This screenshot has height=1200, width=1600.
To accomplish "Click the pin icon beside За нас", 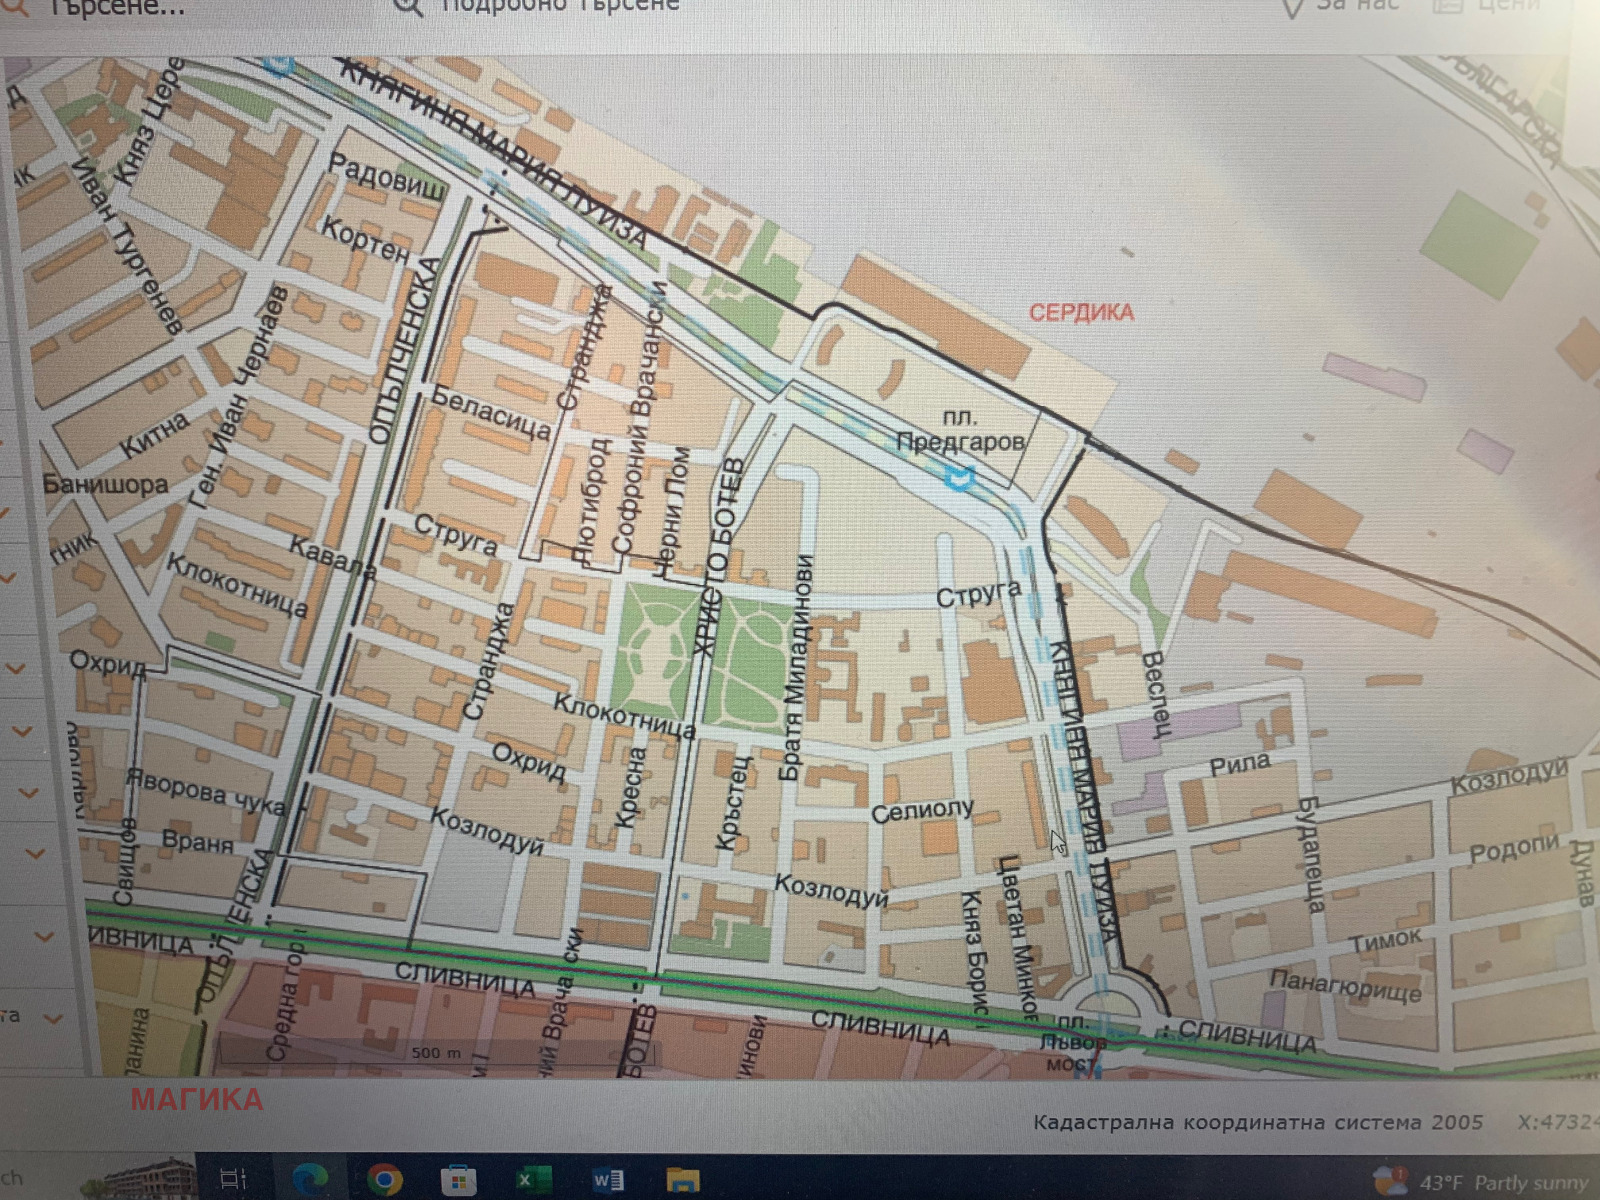I will (1292, 8).
